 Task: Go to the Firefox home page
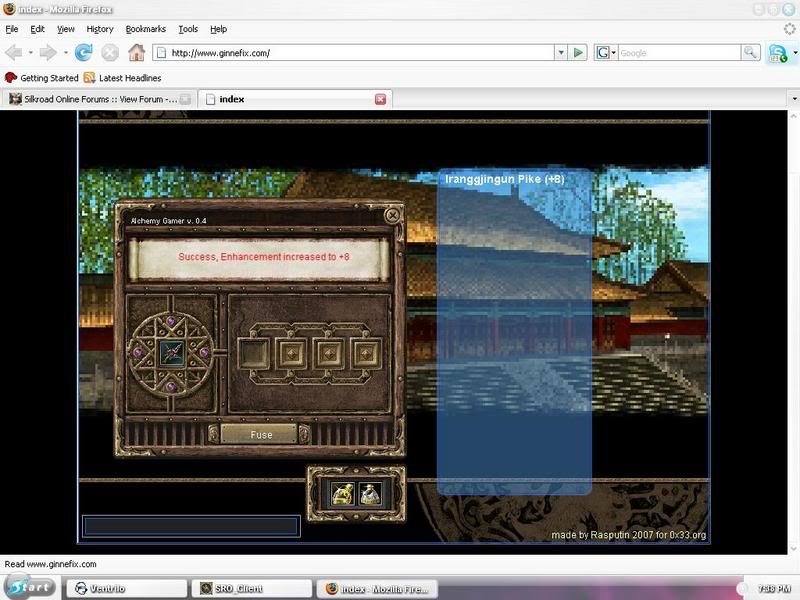pos(136,52)
